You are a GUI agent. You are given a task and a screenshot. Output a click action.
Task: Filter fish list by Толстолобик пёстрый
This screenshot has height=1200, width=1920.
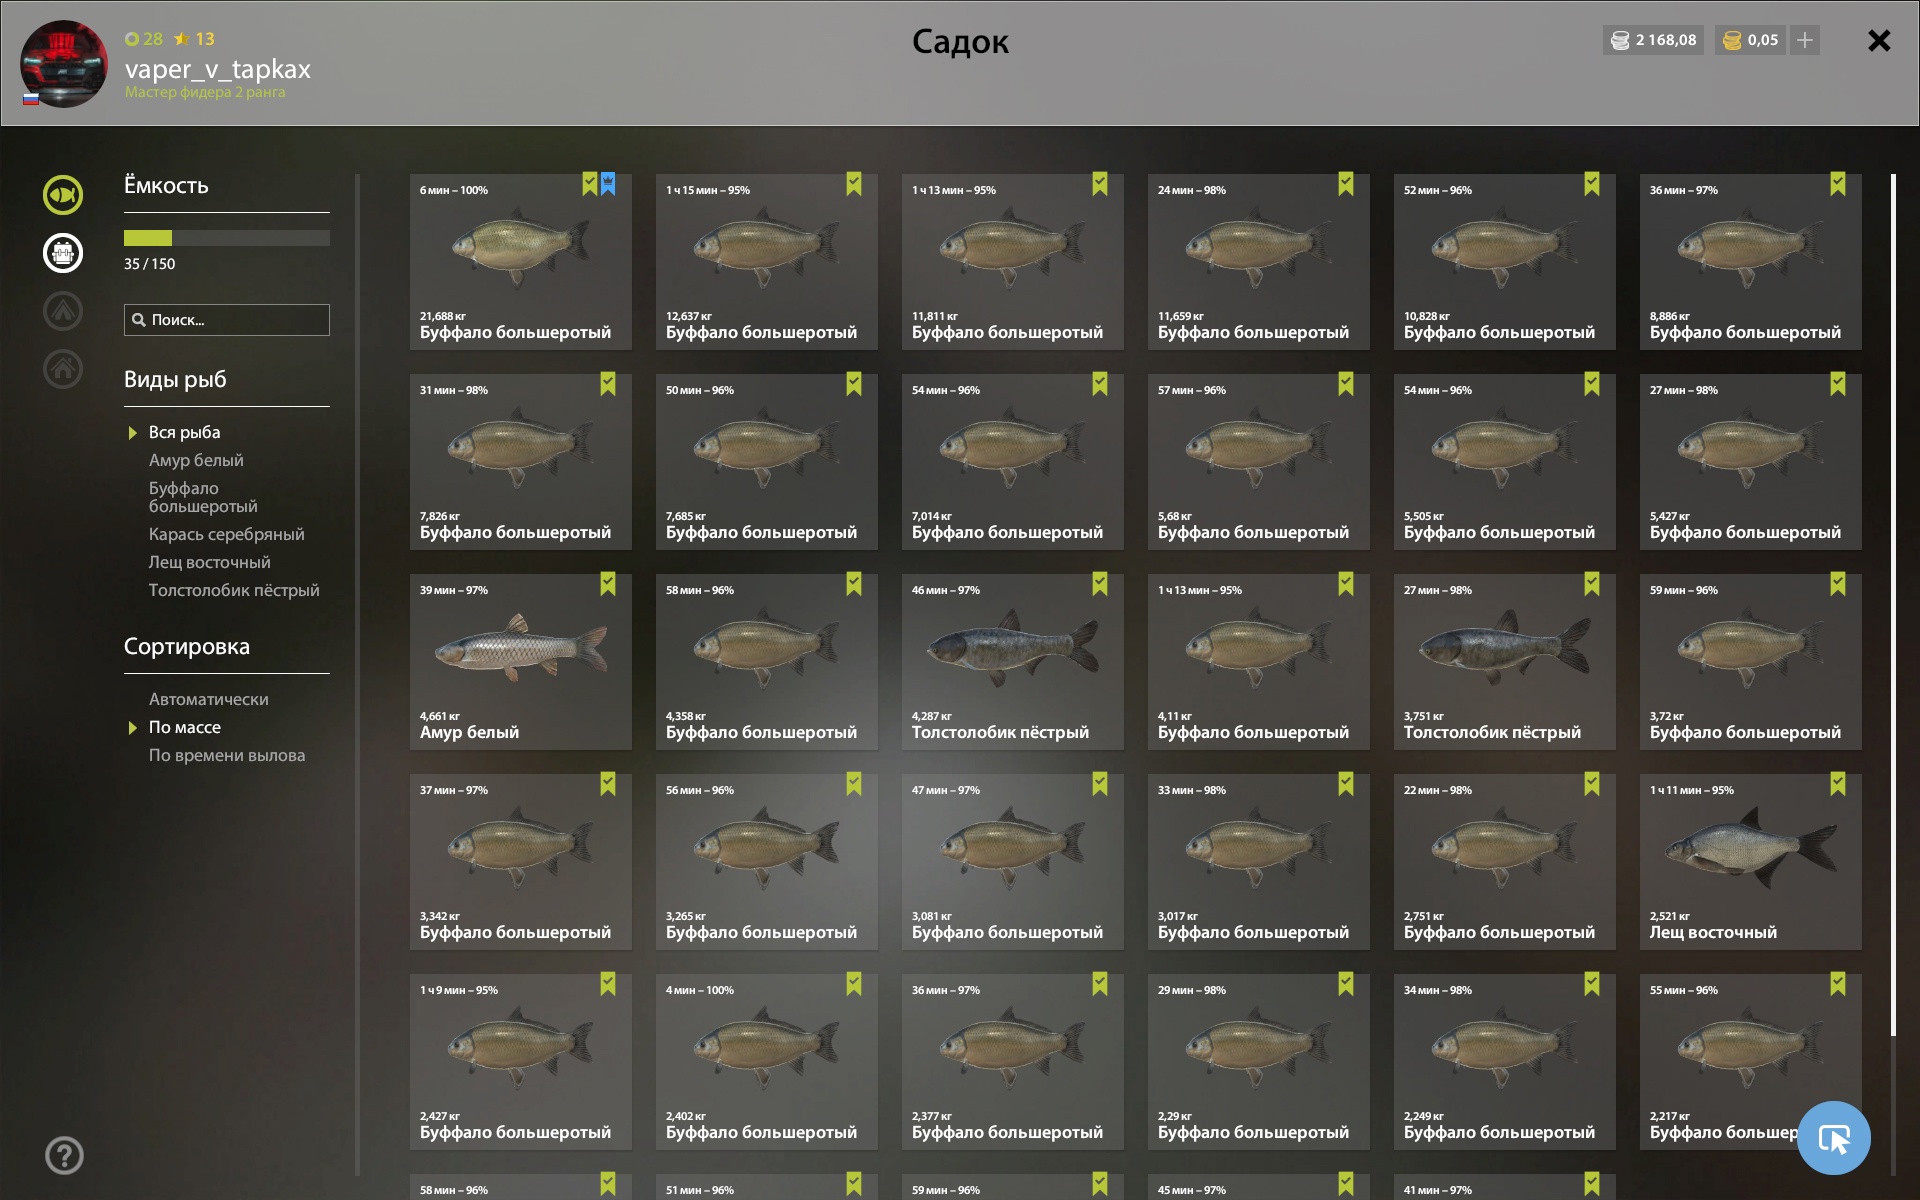(x=234, y=590)
